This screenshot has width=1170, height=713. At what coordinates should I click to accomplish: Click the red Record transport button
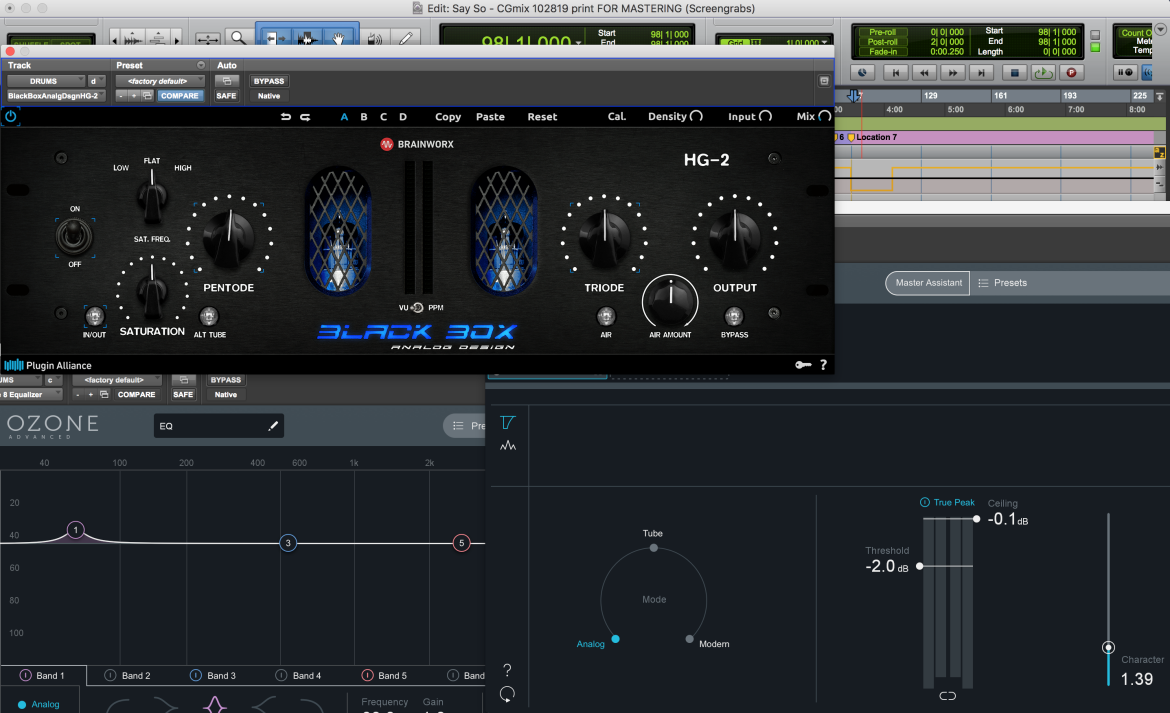[1072, 72]
